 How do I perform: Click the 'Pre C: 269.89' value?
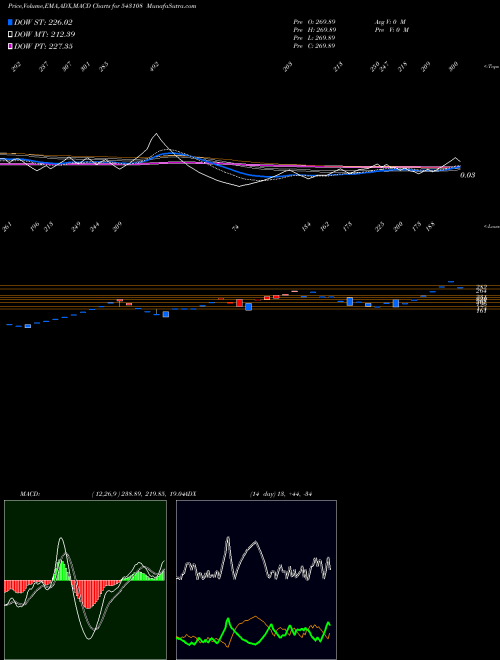(314, 46)
